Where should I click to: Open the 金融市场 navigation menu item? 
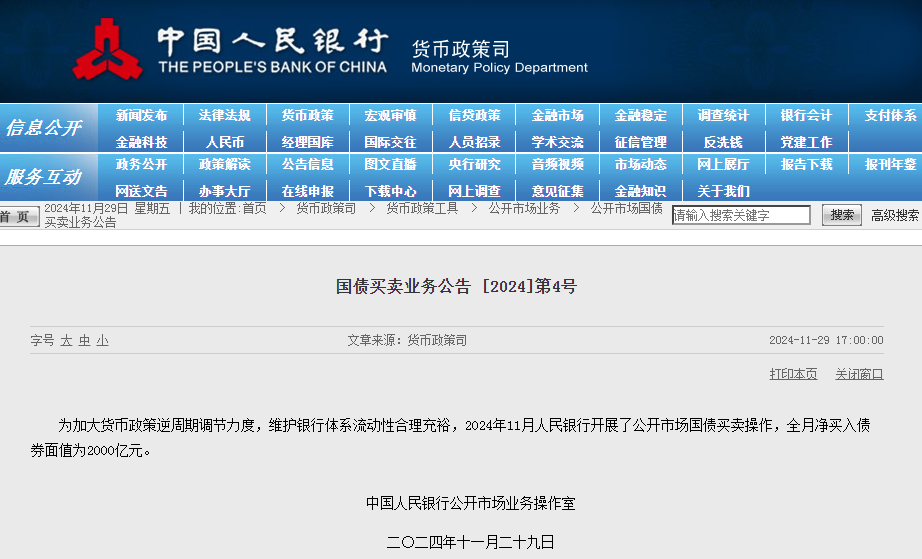557,115
